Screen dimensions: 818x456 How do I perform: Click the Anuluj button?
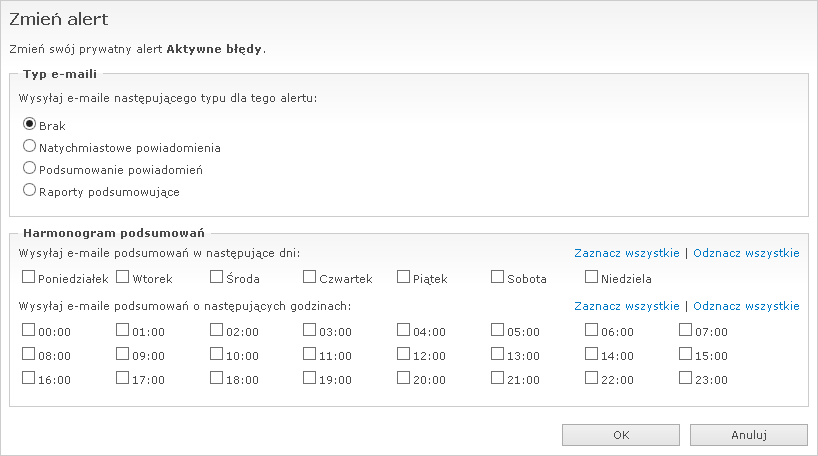[748, 435]
